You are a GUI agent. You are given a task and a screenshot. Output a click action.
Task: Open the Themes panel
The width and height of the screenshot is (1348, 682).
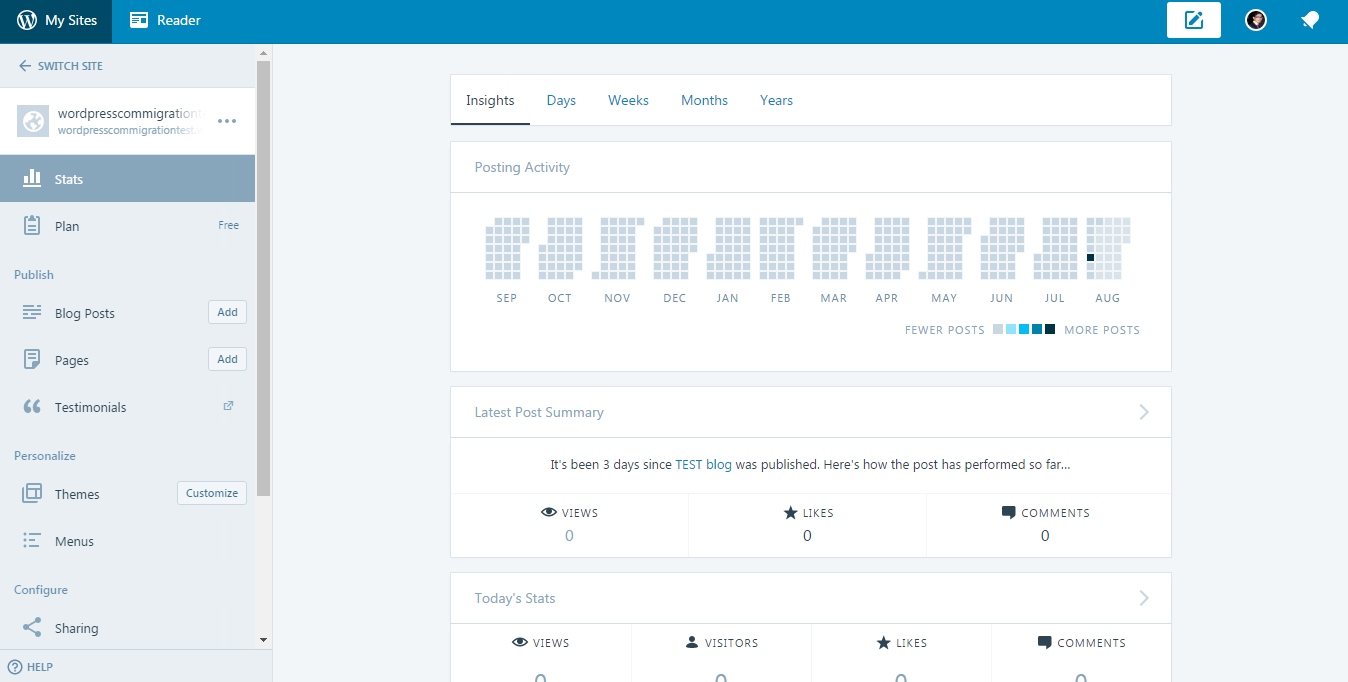pyautogui.click(x=79, y=493)
